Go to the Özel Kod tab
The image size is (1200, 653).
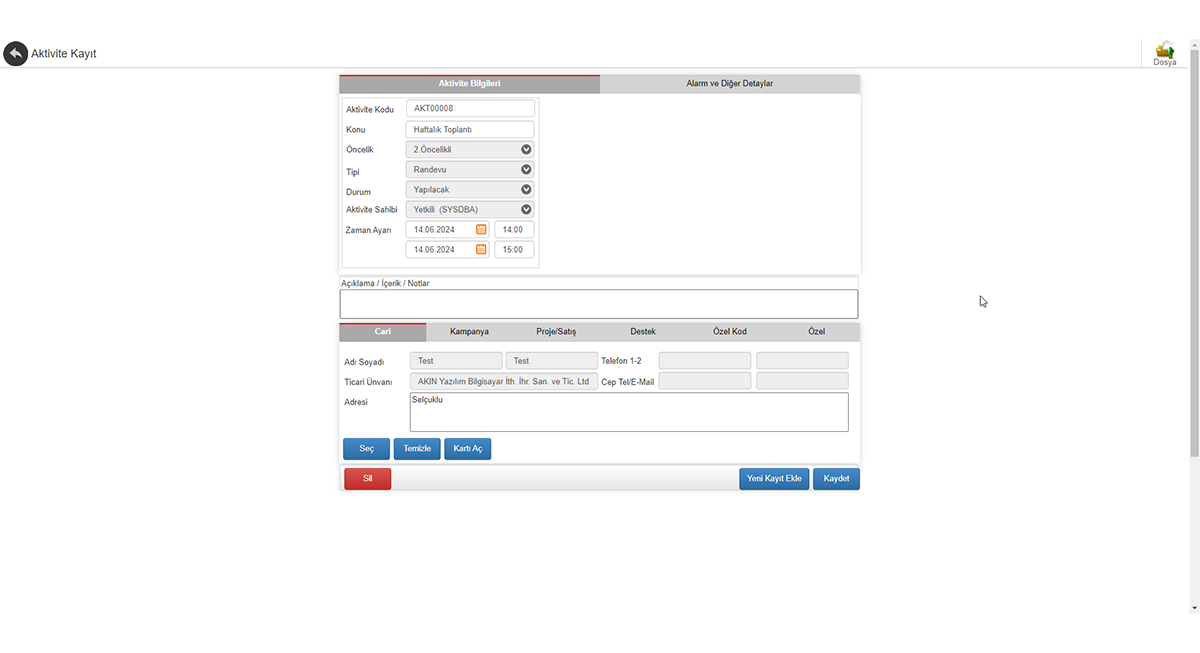(729, 332)
